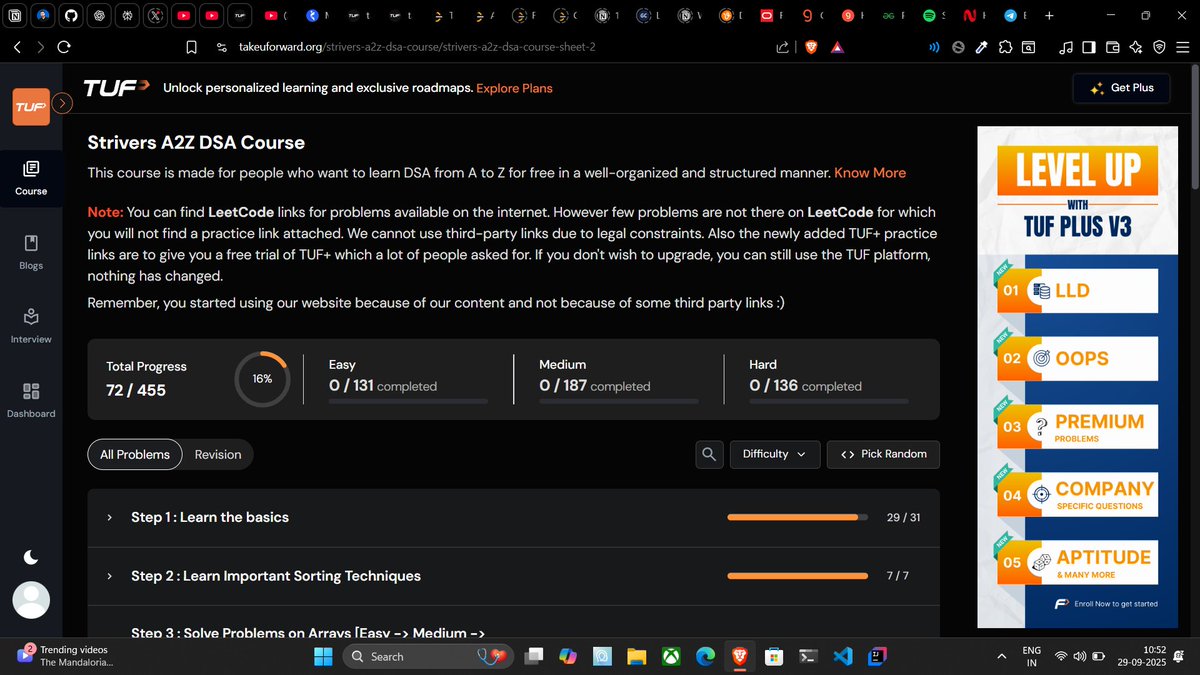Open the user profile avatar
Screen dimensions: 1200x675
pyautogui.click(x=31, y=599)
